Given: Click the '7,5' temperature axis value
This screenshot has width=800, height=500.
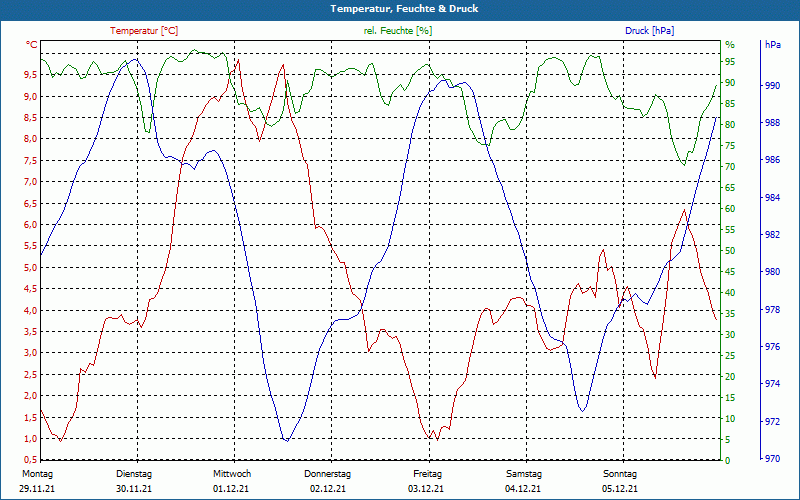Looking at the screenshot, I should click(x=31, y=161).
